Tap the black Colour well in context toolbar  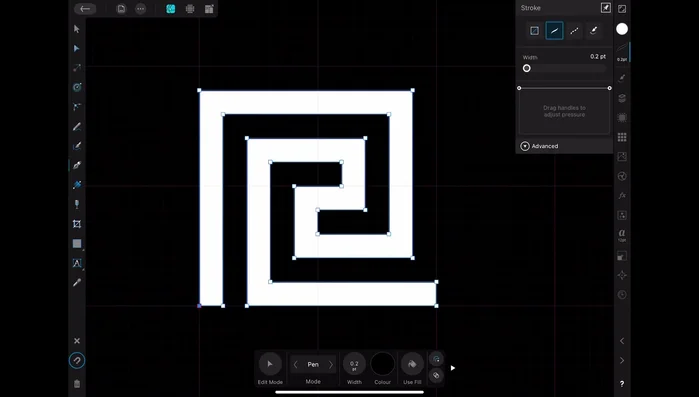pyautogui.click(x=382, y=364)
